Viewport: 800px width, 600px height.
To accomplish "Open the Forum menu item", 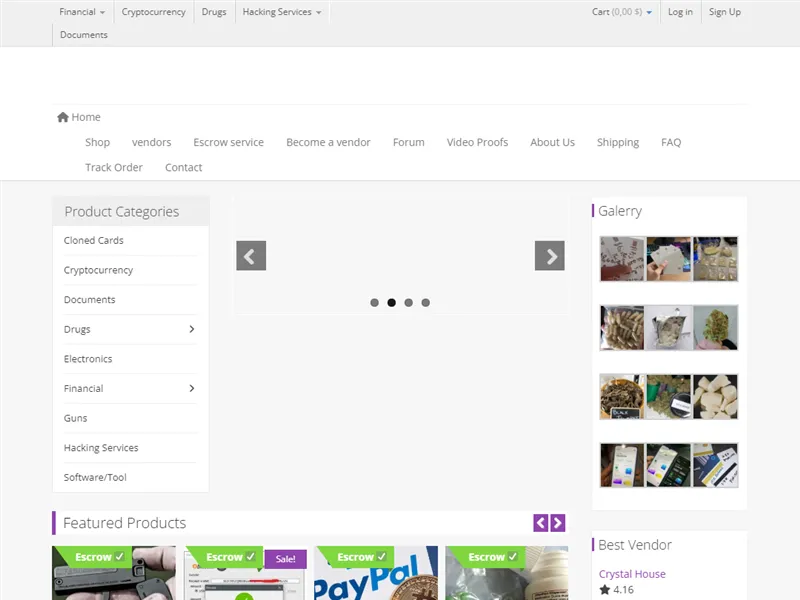I will [x=408, y=142].
